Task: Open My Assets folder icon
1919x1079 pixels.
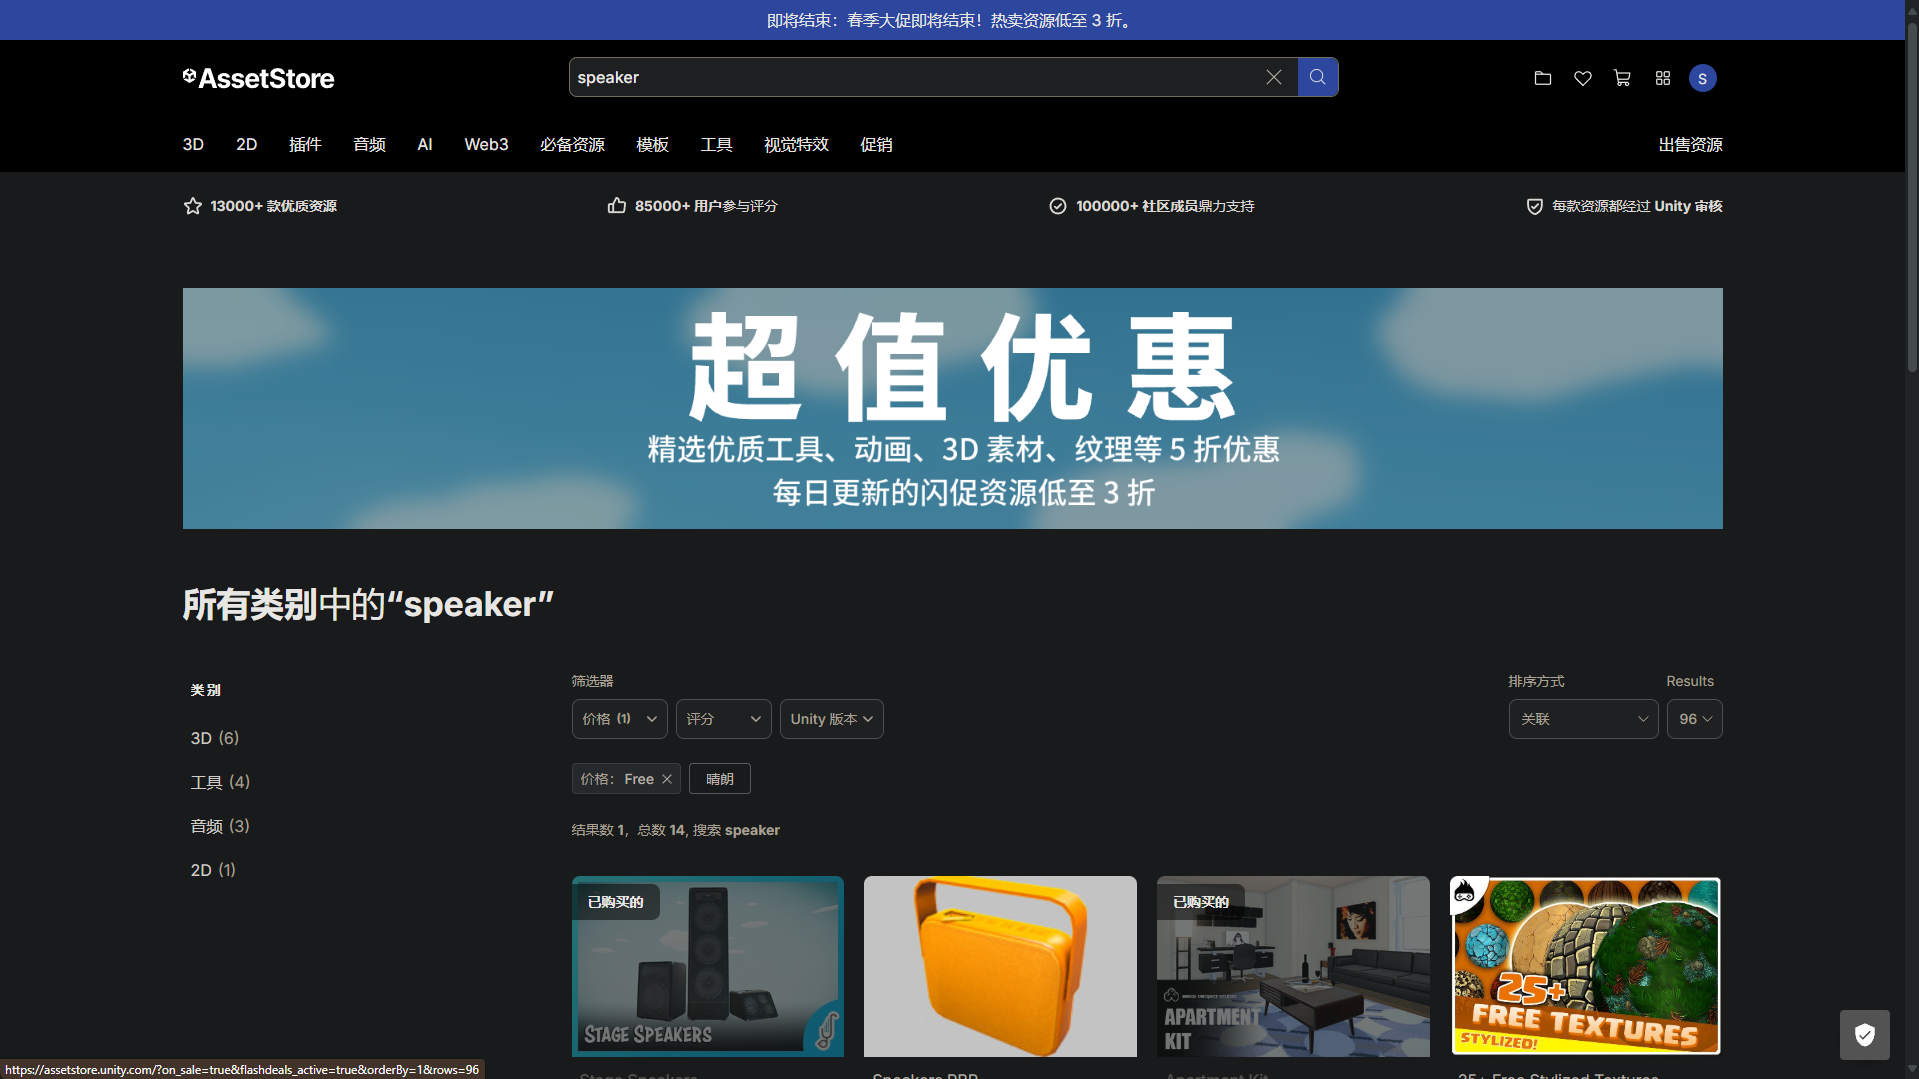Action: point(1542,78)
